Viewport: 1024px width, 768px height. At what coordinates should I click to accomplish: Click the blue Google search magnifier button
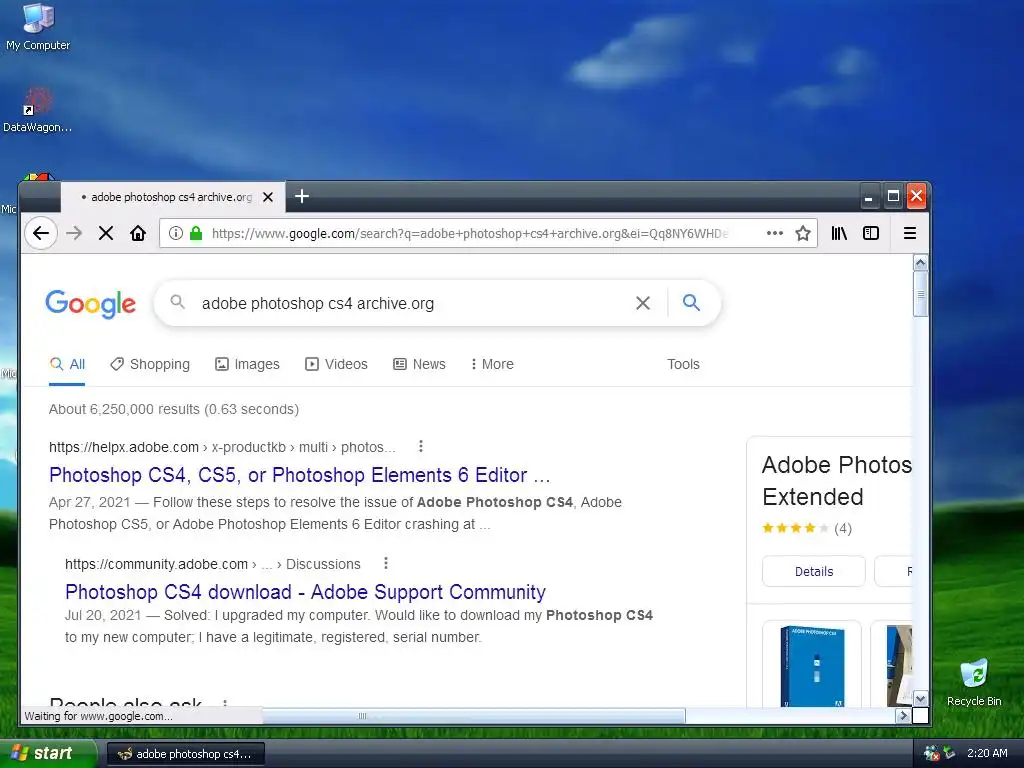pos(691,302)
